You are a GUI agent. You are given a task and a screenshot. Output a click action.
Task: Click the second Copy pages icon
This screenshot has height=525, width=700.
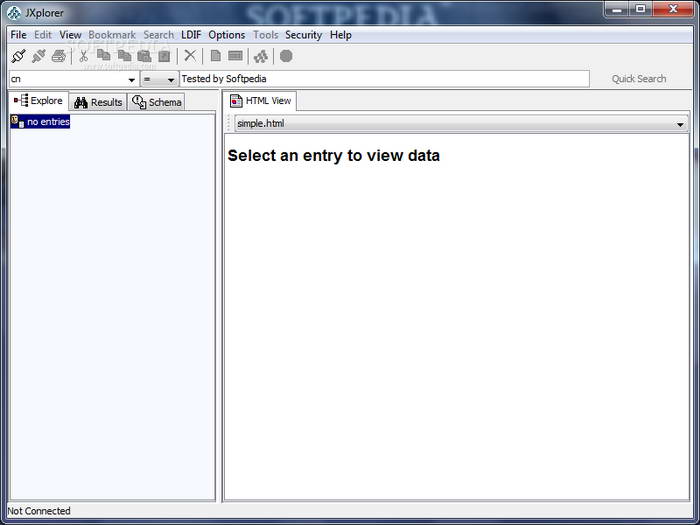(x=124, y=56)
